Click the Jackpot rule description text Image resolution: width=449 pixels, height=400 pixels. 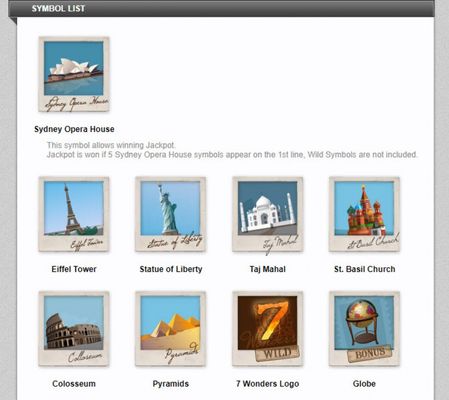[x=232, y=150]
